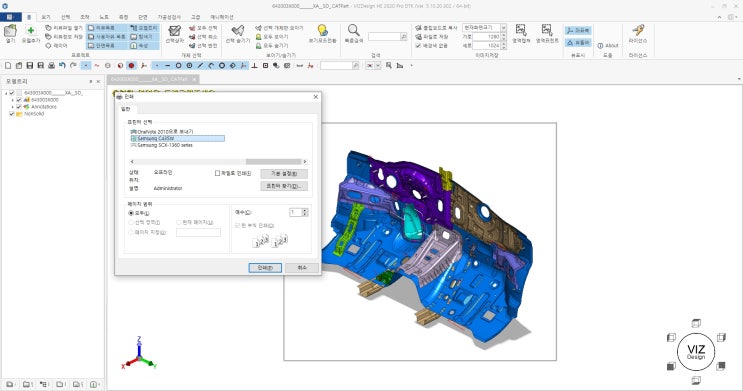Screen dimensions: 743x391
Task: Open the 측정 ribbon tab
Action: (x=123, y=17)
